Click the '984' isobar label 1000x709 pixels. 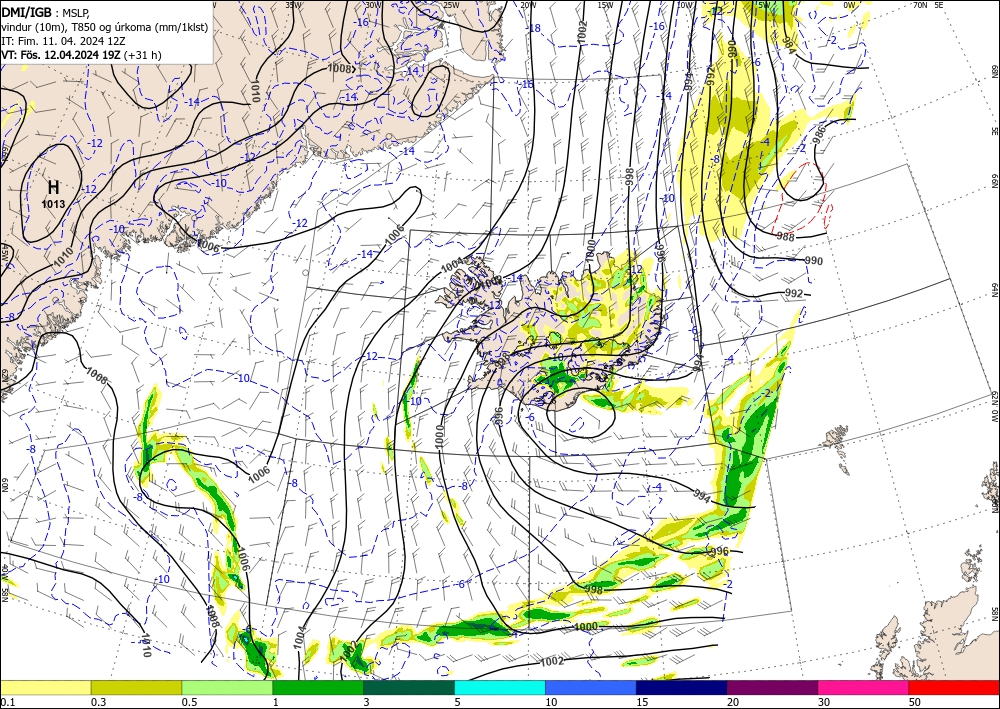coord(789,45)
